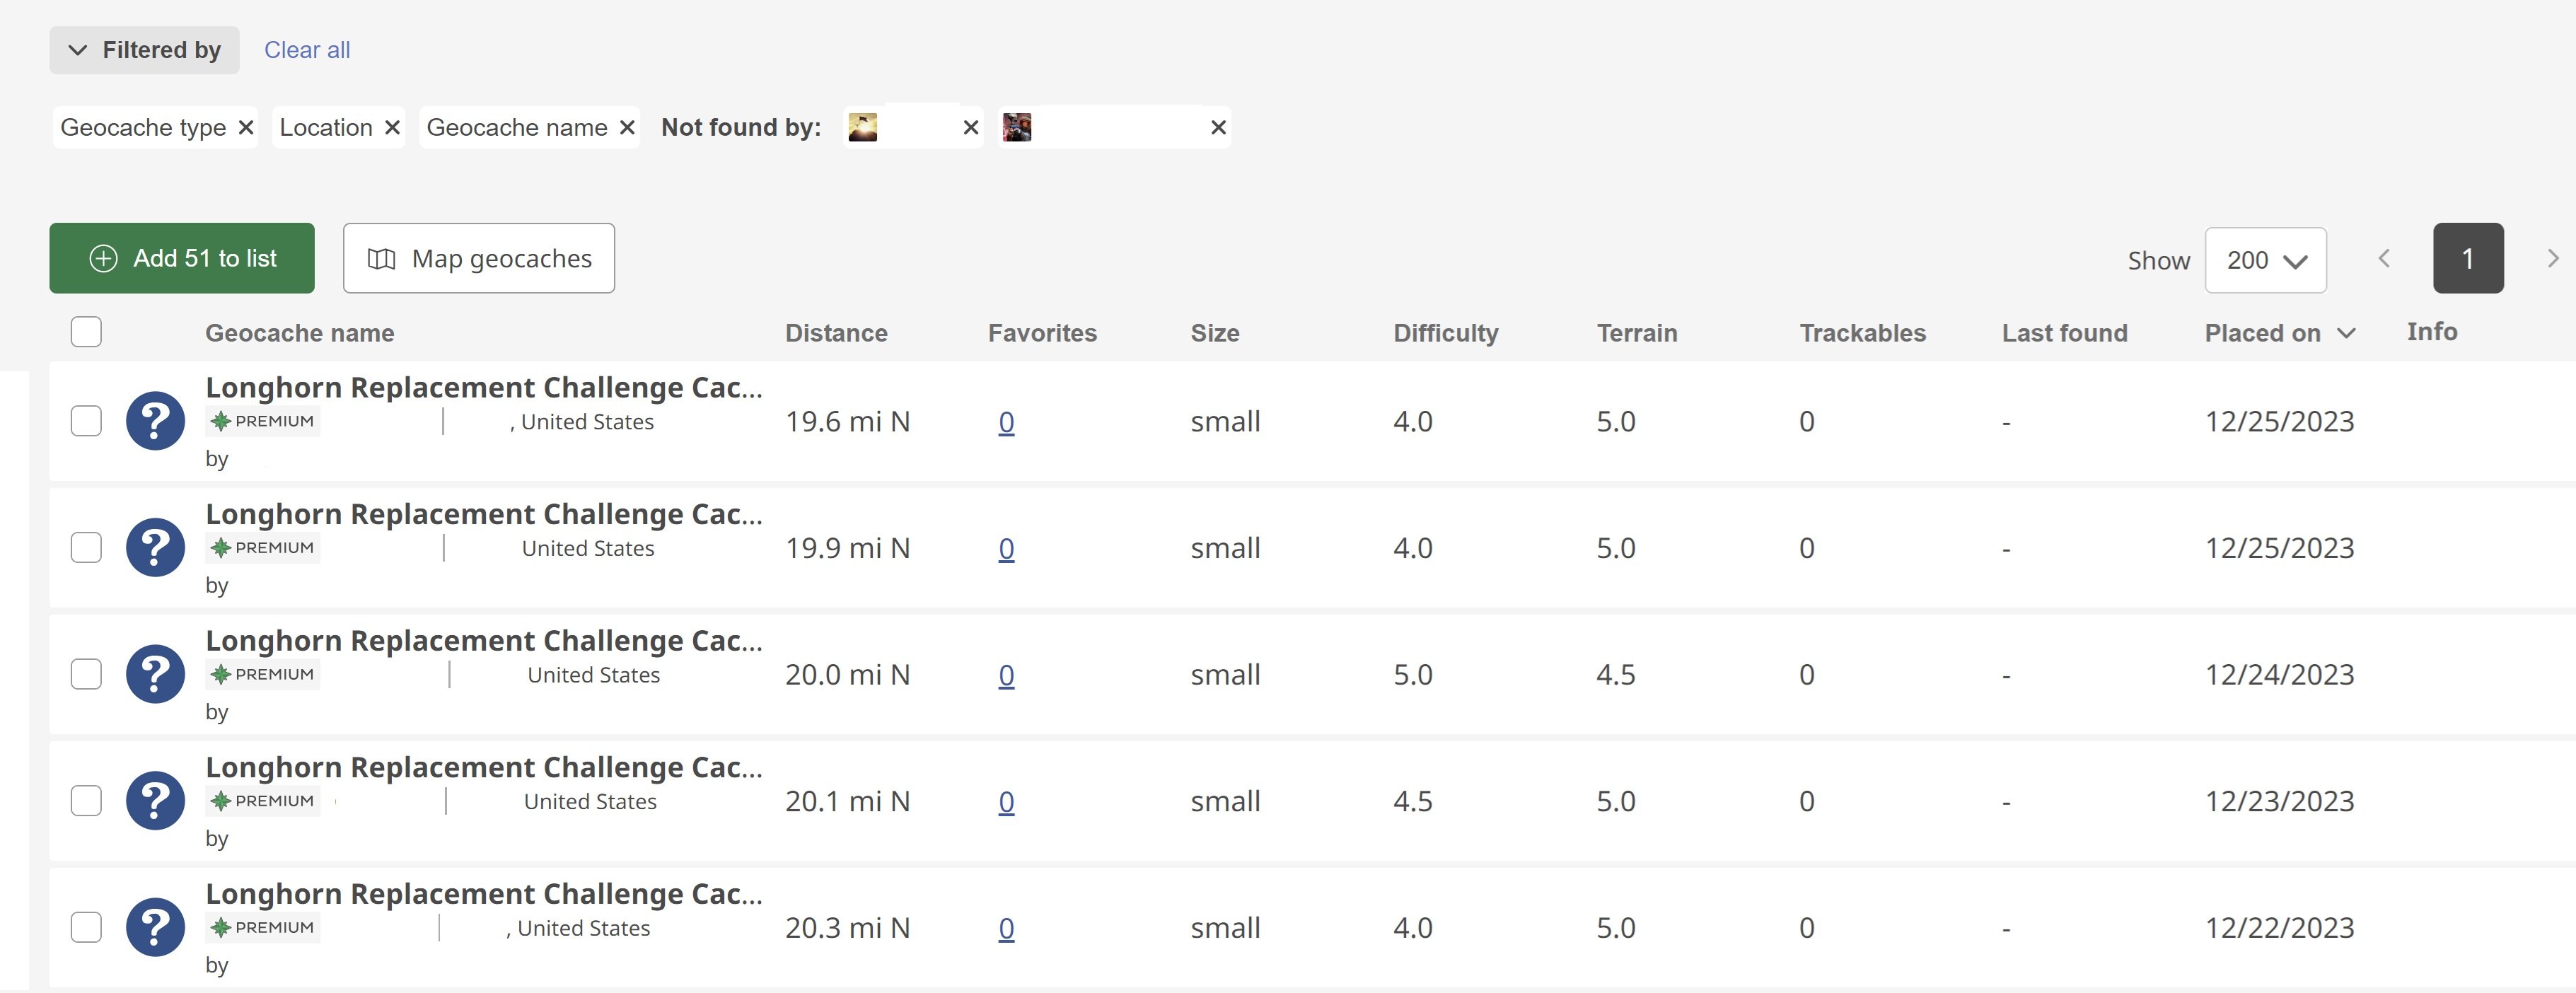Remove the Location filter chip
Screen dimensions: 2576x993
pos(392,128)
